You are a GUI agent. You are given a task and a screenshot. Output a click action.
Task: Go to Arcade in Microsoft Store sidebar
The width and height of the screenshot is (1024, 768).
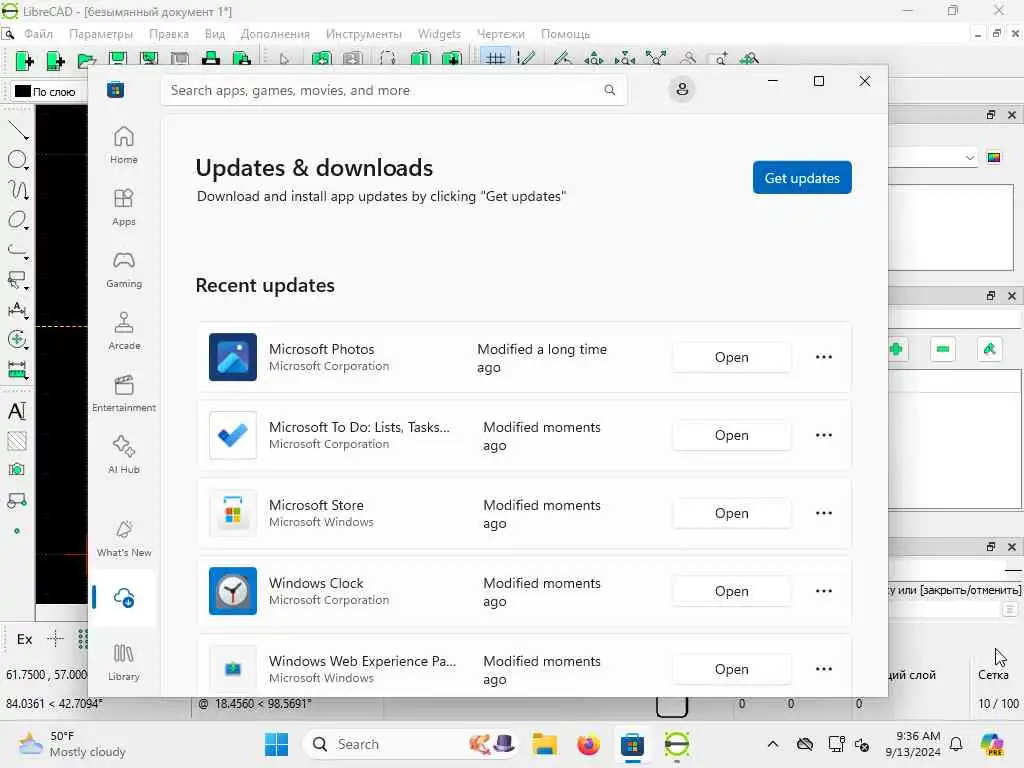click(123, 331)
